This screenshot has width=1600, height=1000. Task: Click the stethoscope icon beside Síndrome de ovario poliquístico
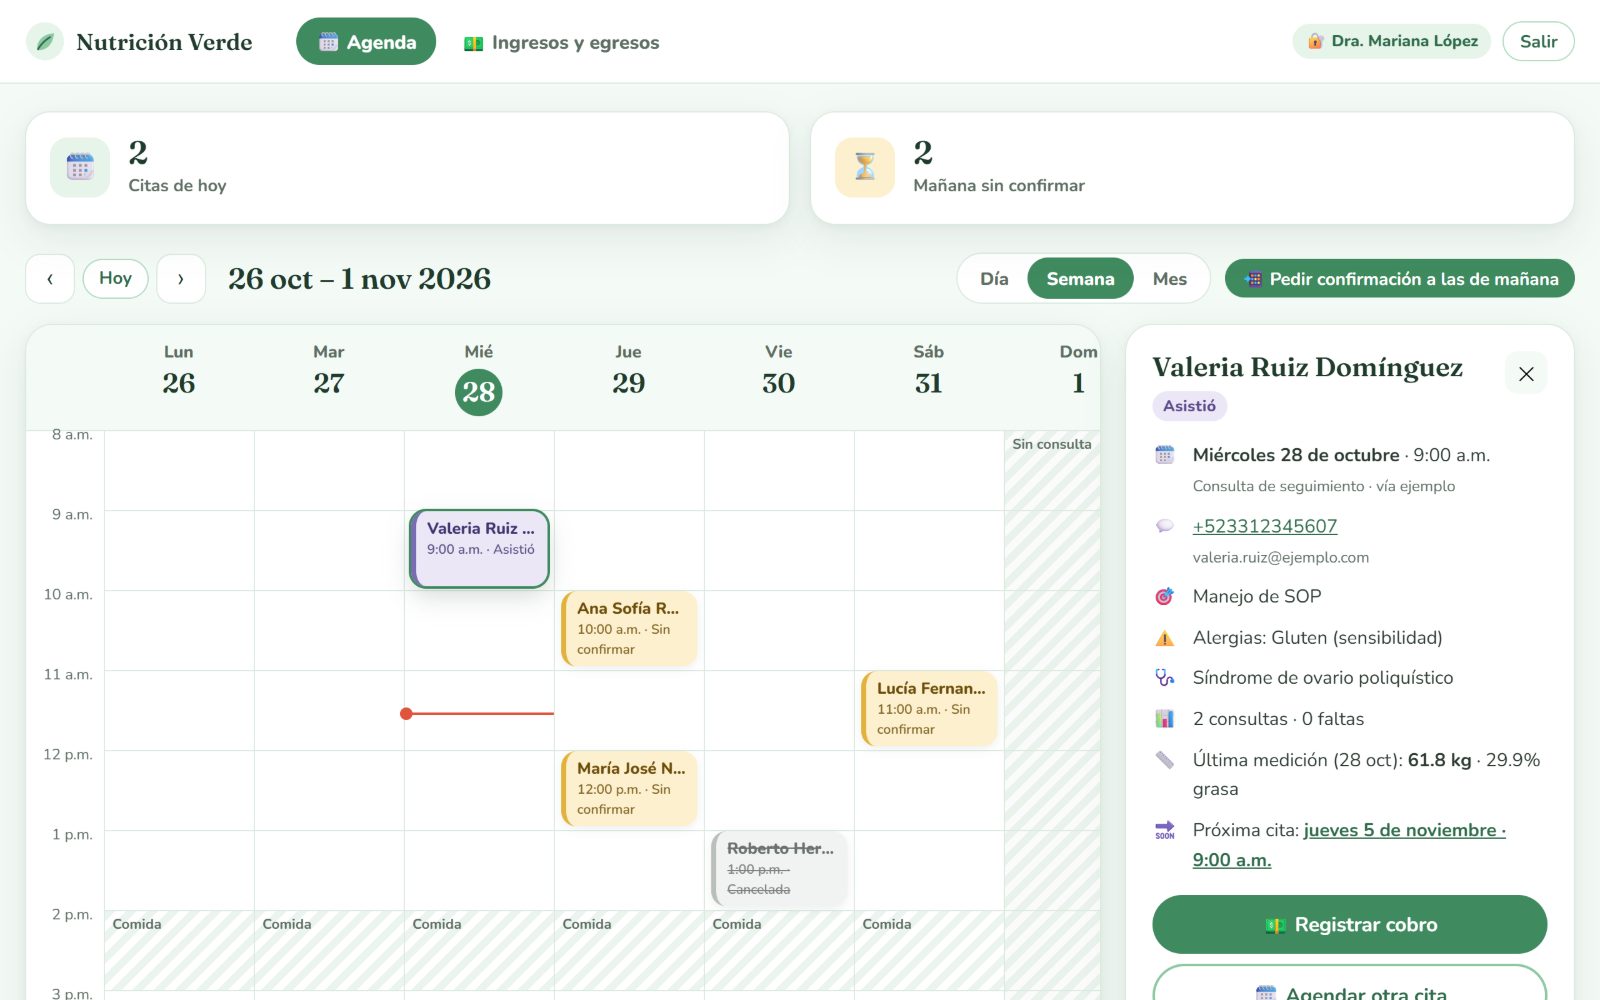[x=1165, y=678]
